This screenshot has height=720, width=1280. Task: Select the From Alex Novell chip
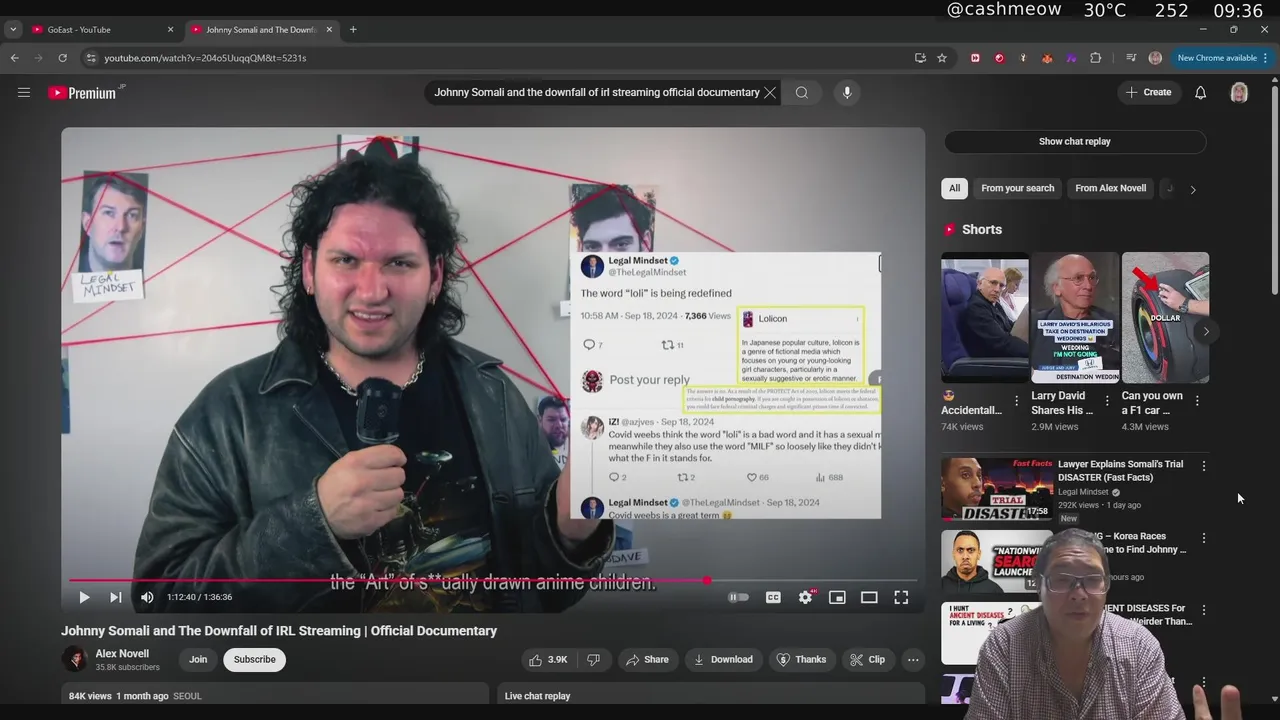click(x=1111, y=188)
